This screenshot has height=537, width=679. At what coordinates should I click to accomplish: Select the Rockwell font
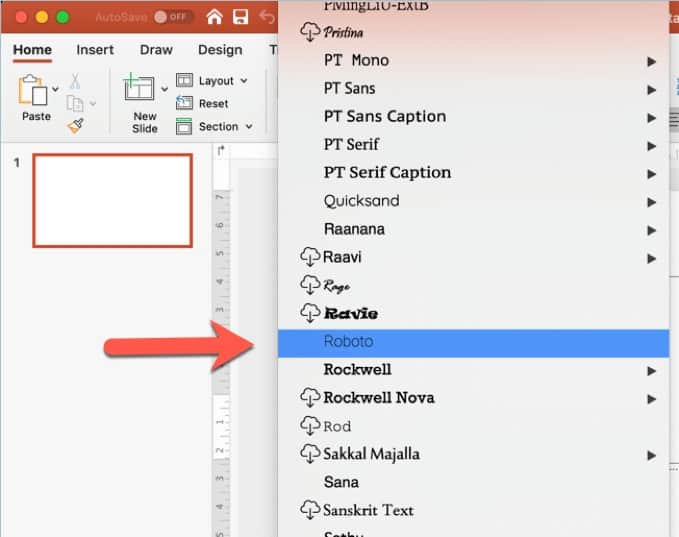click(473, 371)
